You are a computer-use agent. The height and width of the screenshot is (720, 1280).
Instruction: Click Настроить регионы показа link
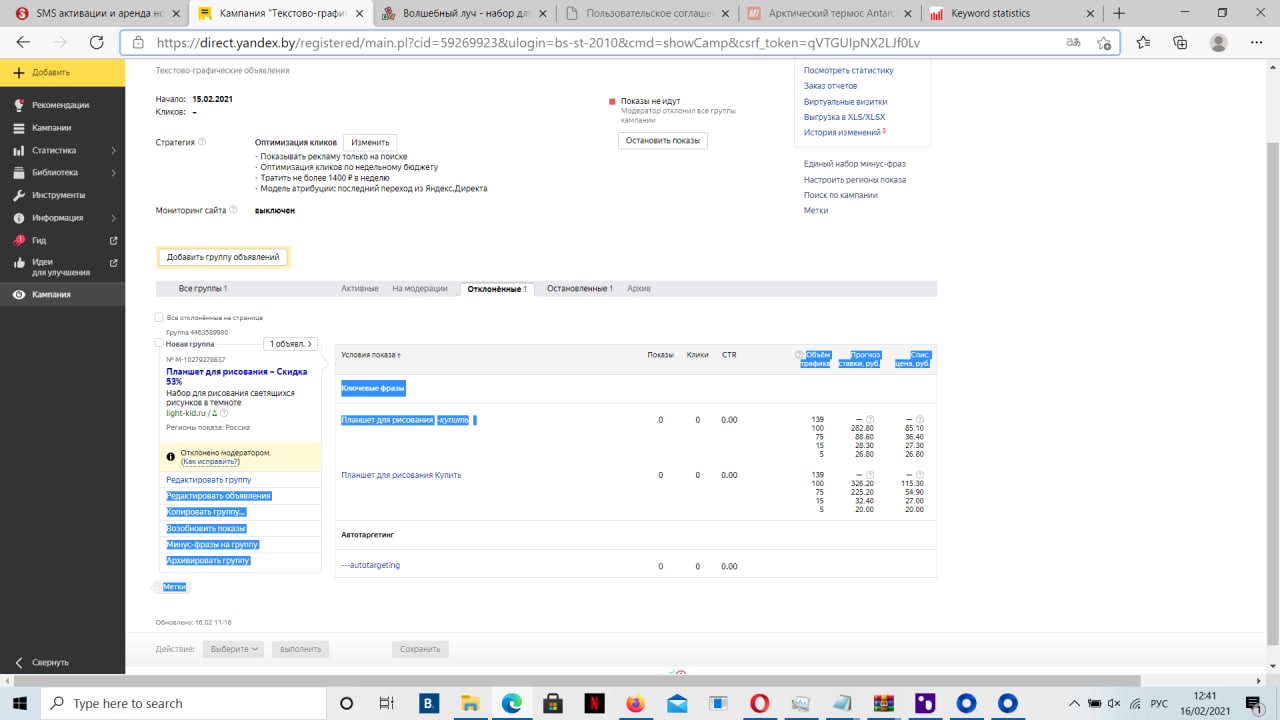pos(855,179)
